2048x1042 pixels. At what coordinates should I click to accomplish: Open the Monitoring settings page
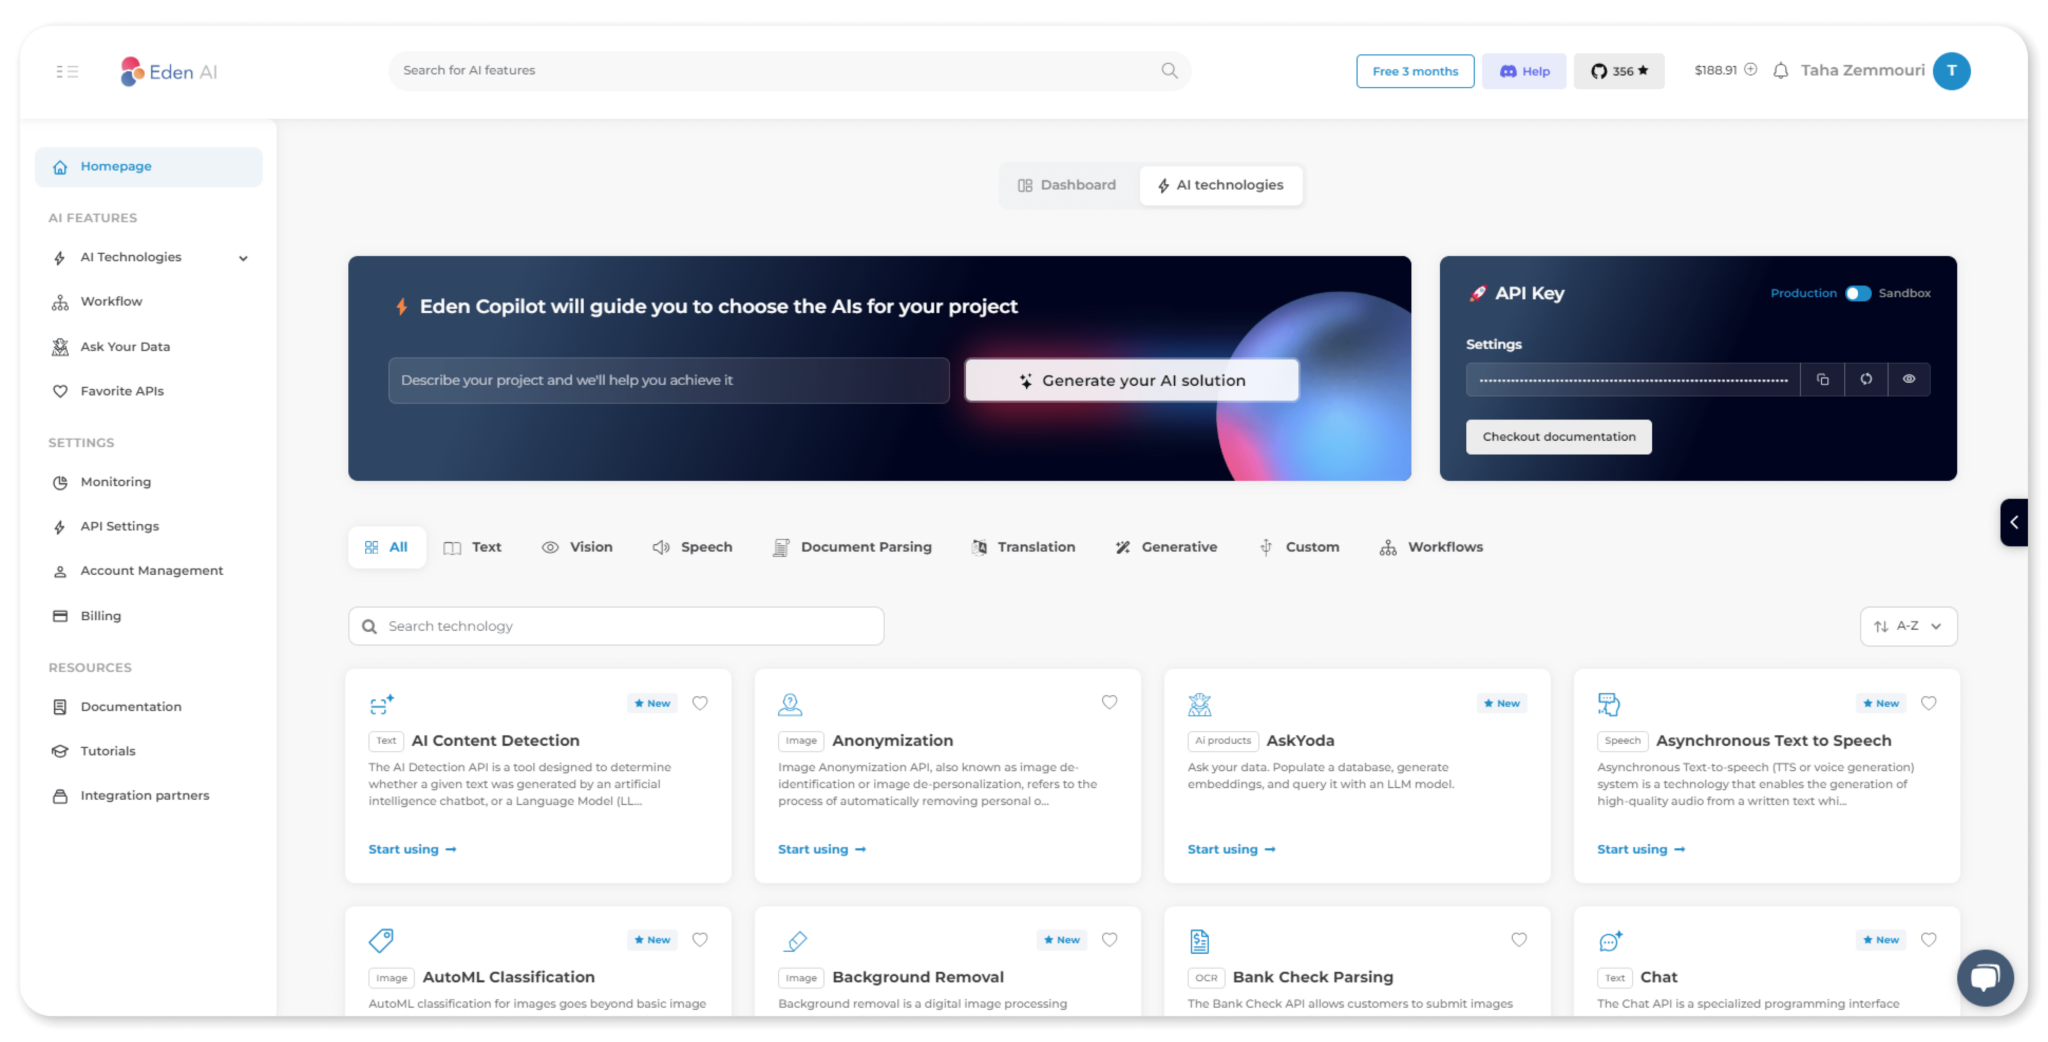113,481
